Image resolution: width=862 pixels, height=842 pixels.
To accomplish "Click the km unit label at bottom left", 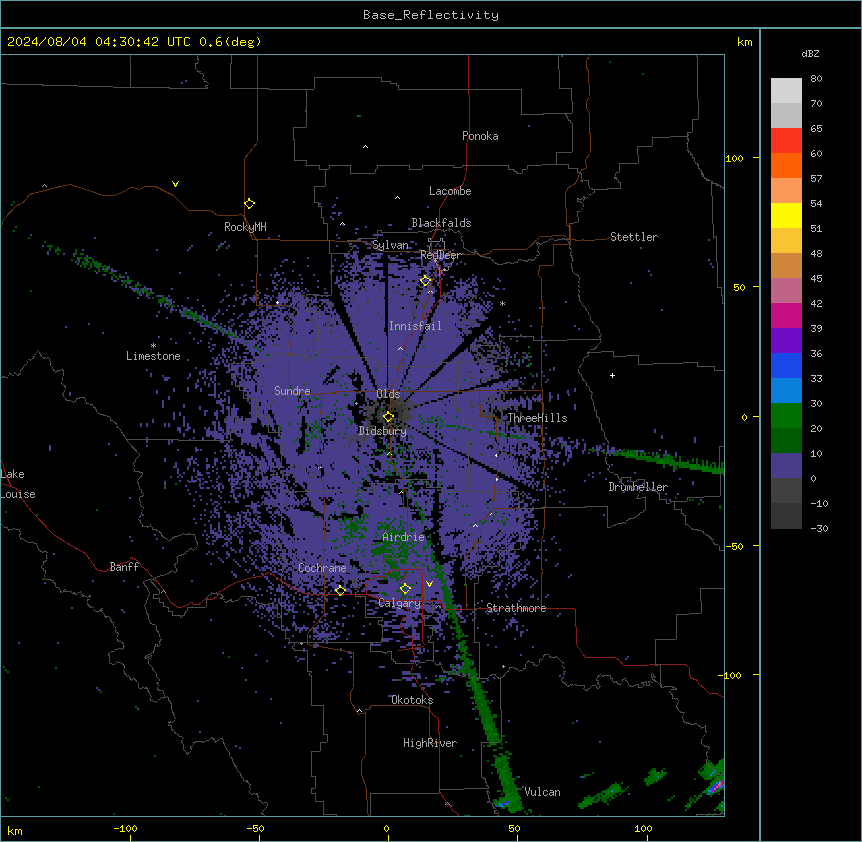I will [15, 831].
